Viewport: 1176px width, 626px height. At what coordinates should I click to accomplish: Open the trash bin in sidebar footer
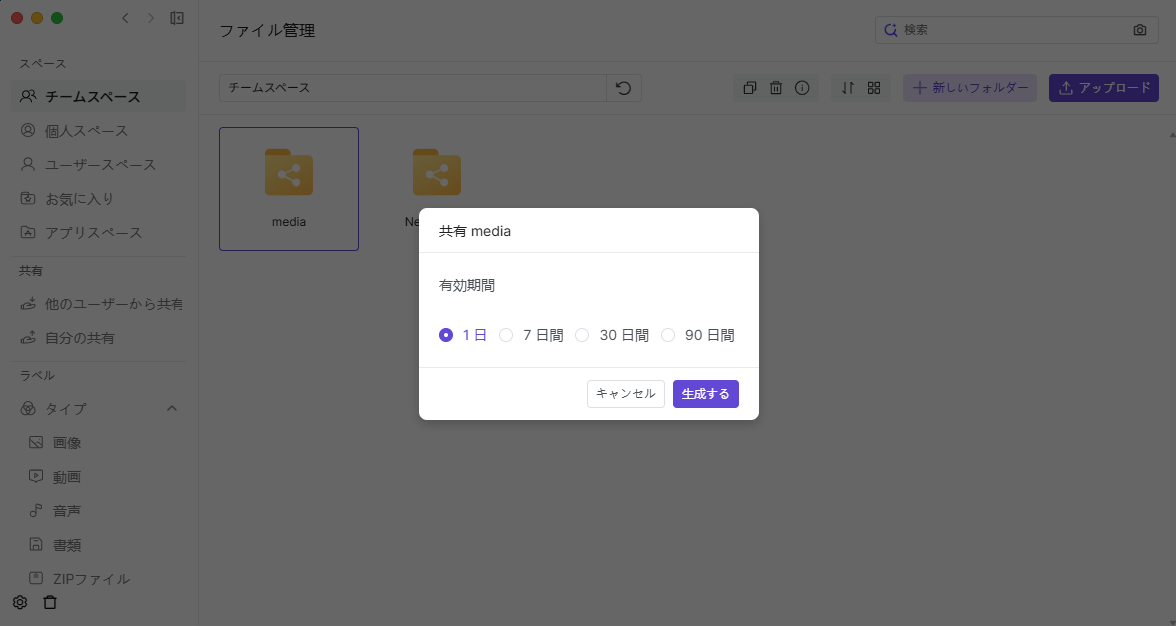[x=50, y=603]
